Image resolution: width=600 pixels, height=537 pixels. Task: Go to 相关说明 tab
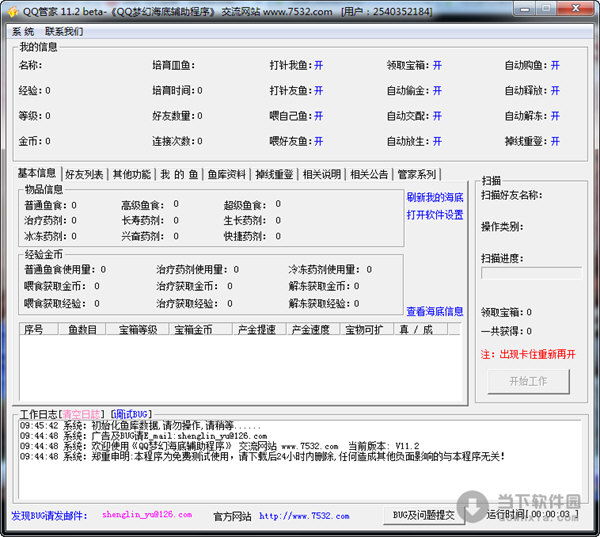point(322,175)
